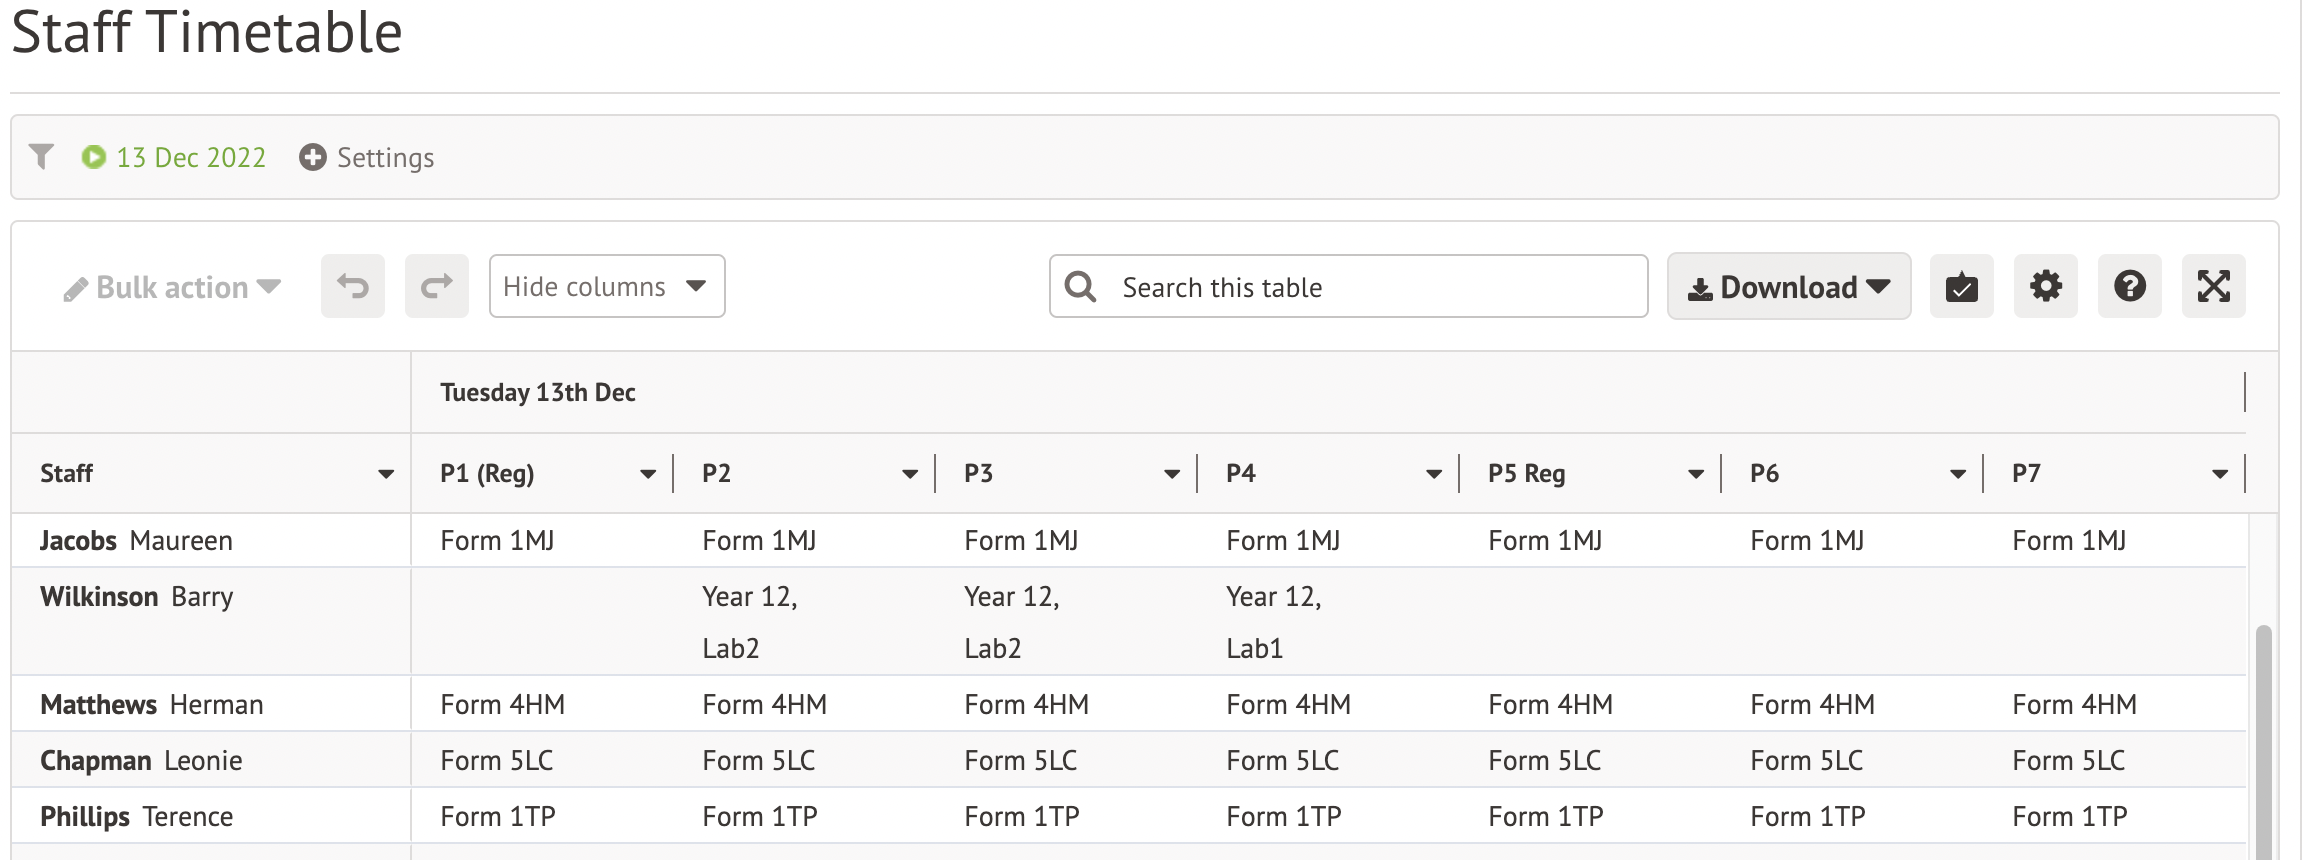Screen dimensions: 2302x860
Task: Open the Download dropdown menu
Action: click(x=1788, y=287)
